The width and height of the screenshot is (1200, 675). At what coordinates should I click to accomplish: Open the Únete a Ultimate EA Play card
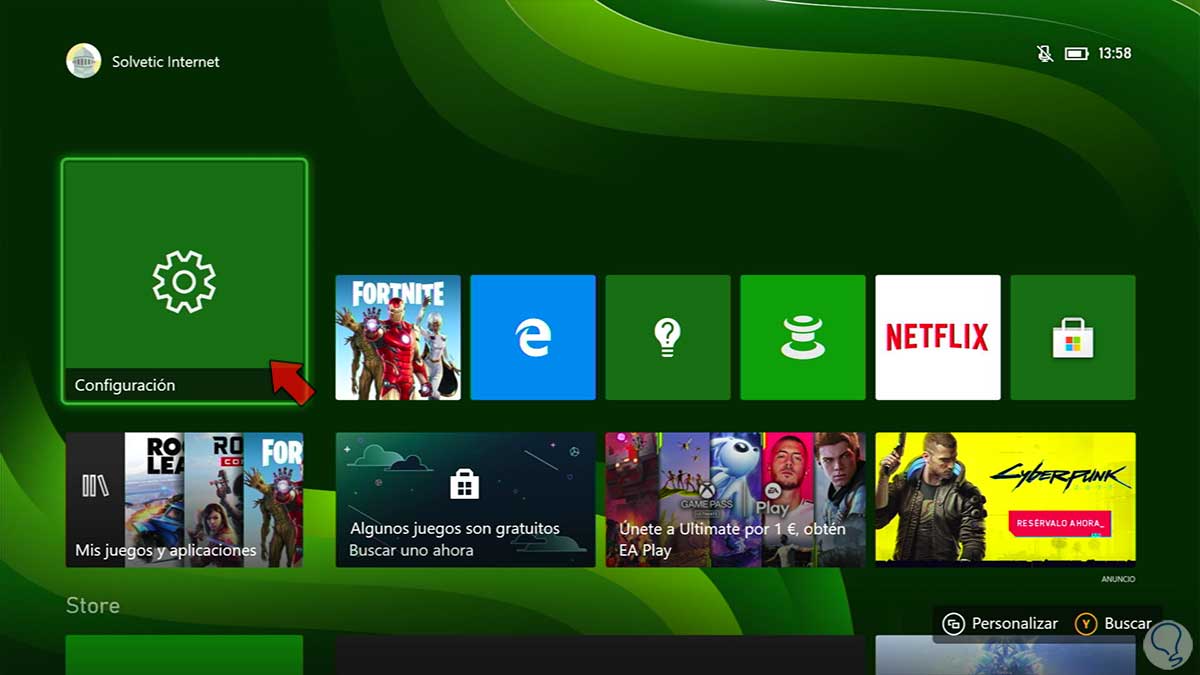(736, 500)
